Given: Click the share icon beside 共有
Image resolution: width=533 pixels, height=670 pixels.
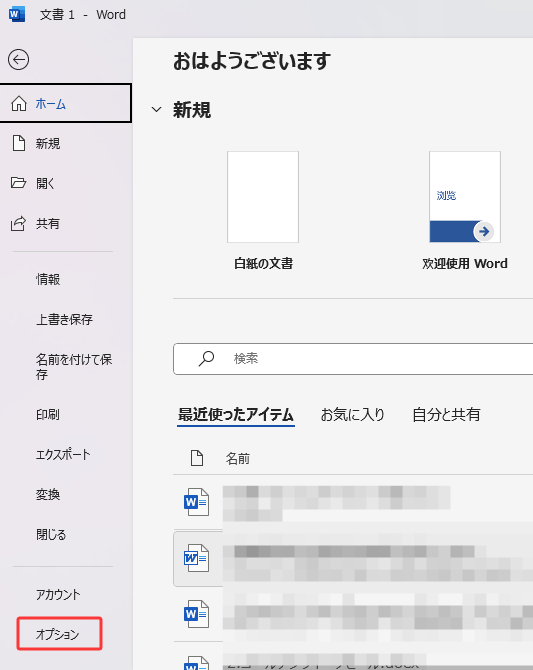Looking at the screenshot, I should click(18, 223).
